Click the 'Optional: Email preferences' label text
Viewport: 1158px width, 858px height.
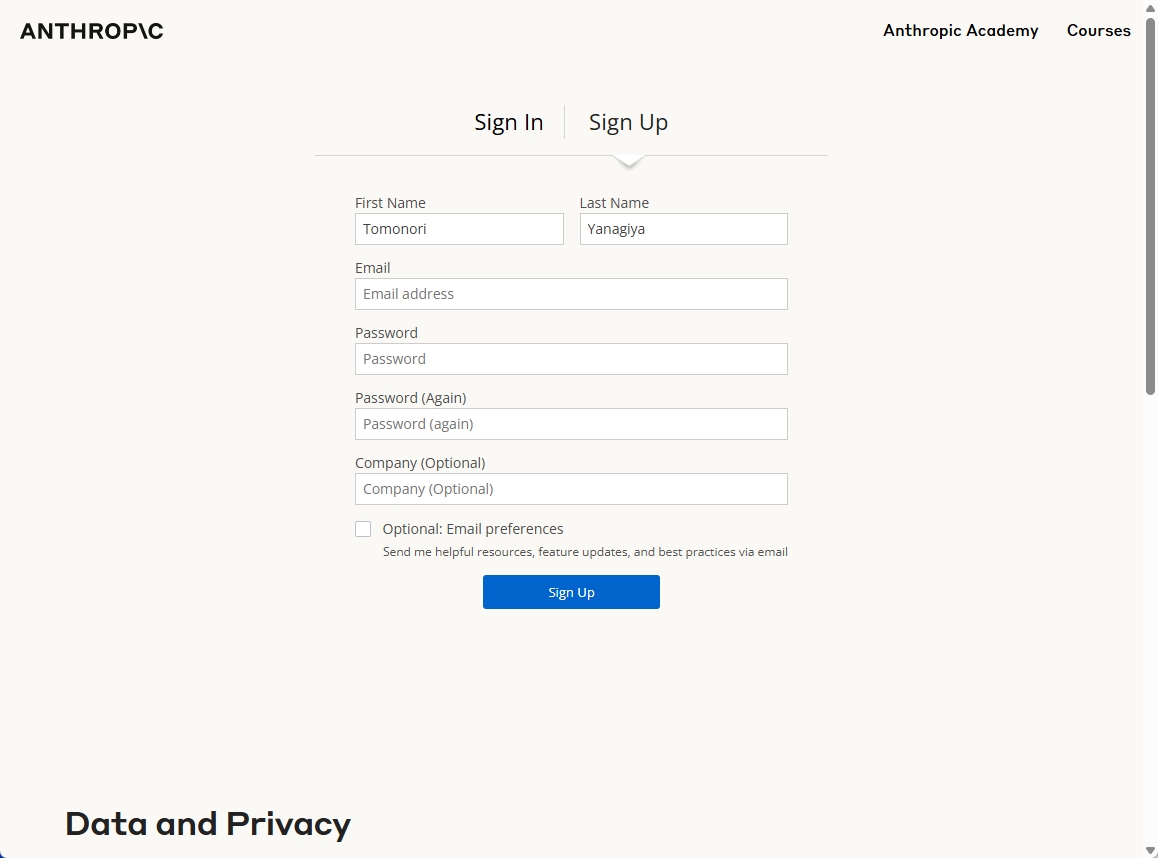[x=473, y=529]
